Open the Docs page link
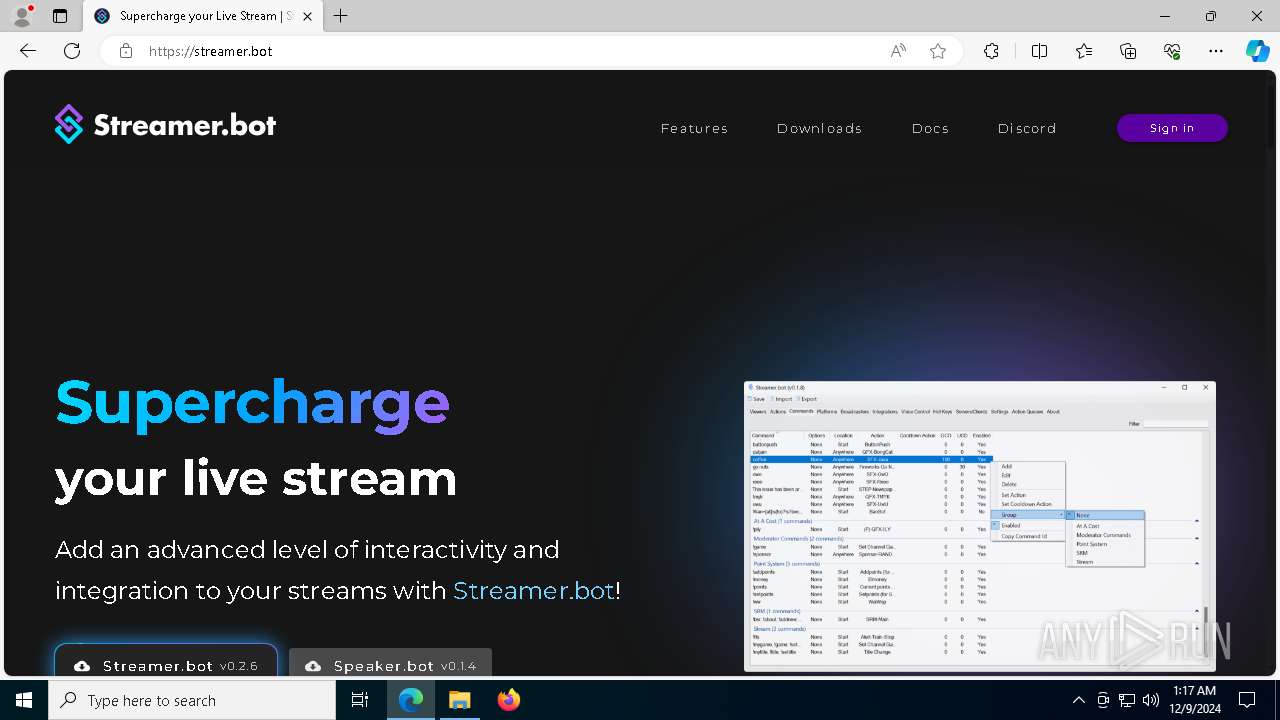Viewport: 1280px width, 720px height. pos(930,128)
